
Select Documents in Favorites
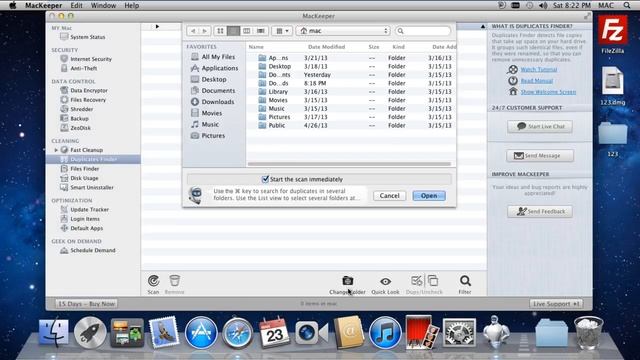[x=213, y=91]
